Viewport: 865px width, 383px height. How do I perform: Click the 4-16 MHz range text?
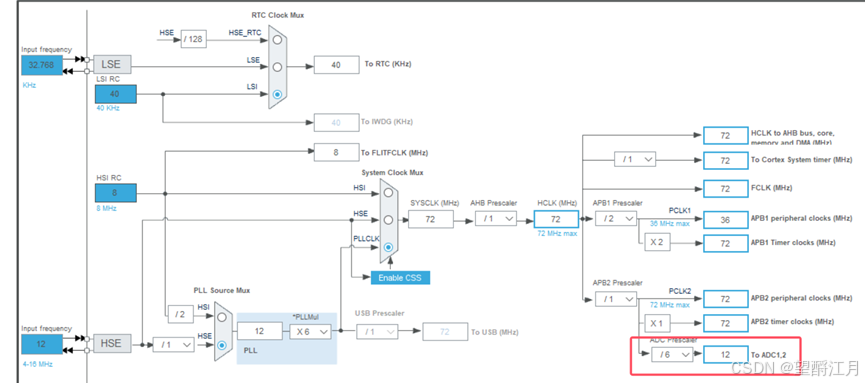(38, 364)
